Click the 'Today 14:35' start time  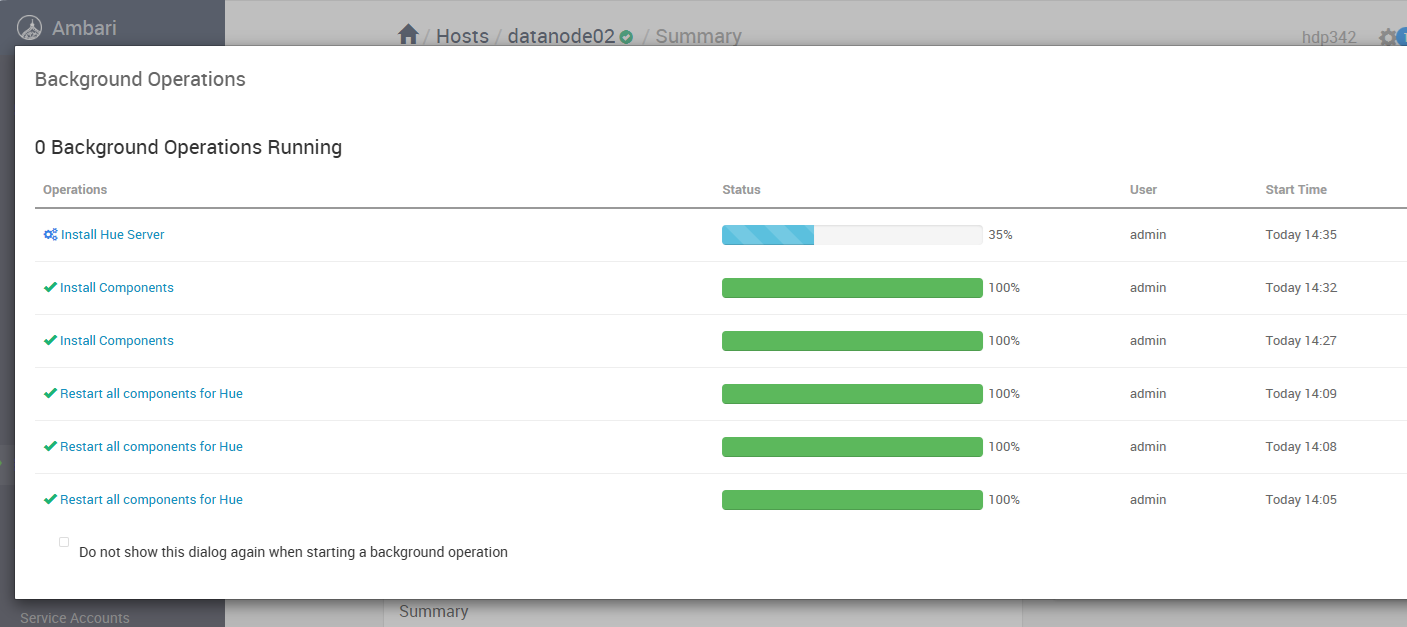coord(1301,235)
